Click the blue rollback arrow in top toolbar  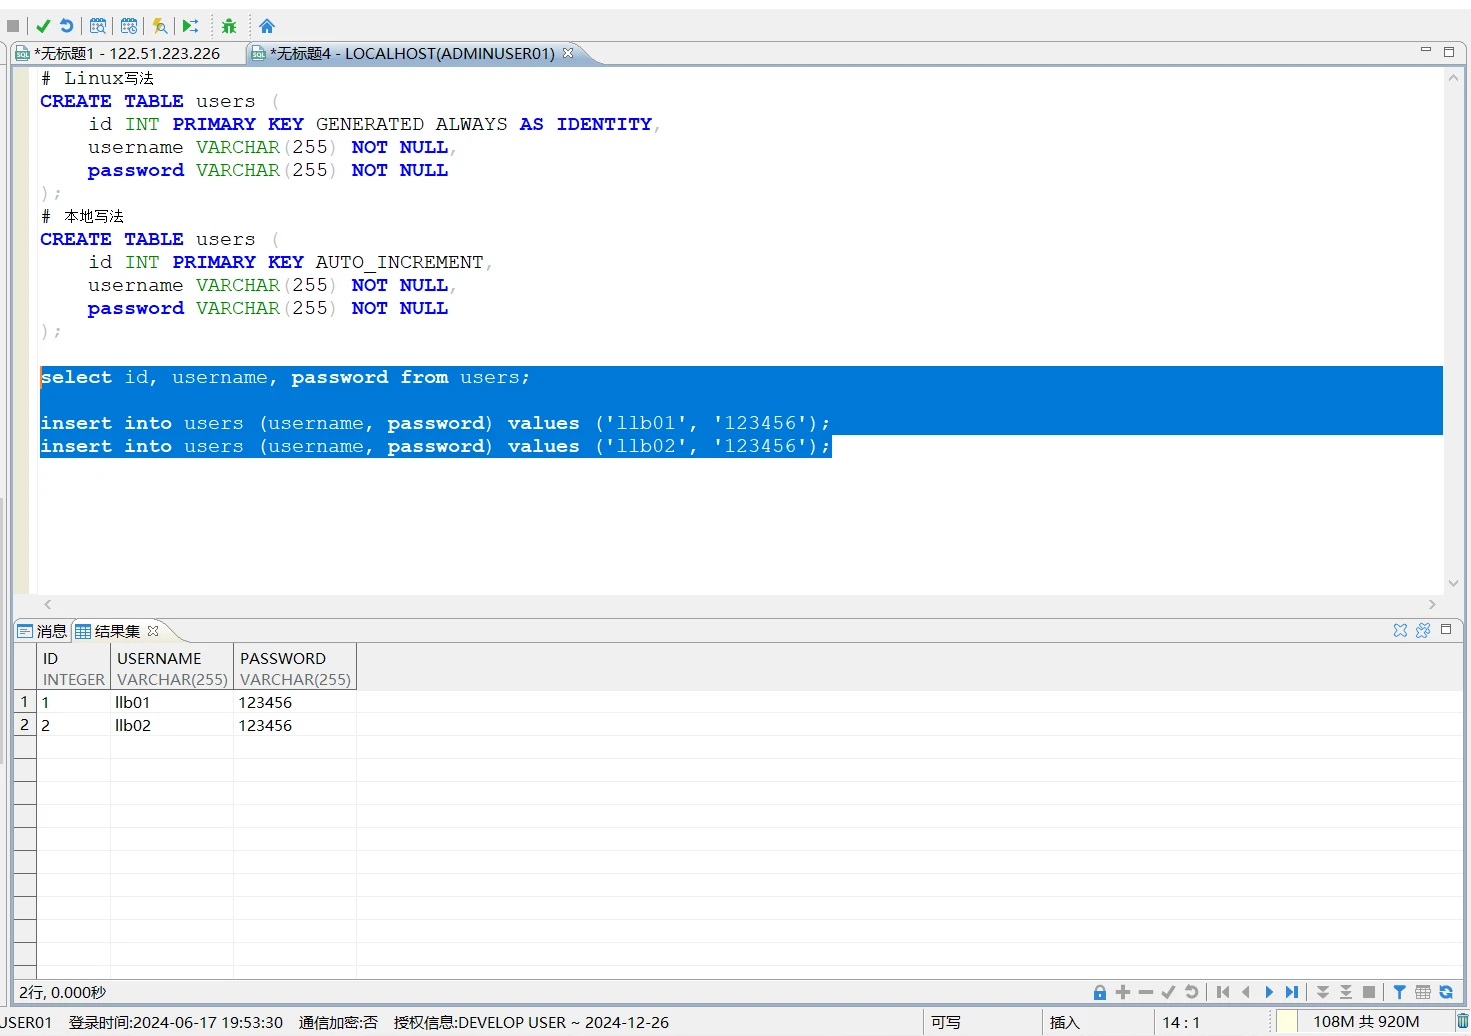pos(66,26)
